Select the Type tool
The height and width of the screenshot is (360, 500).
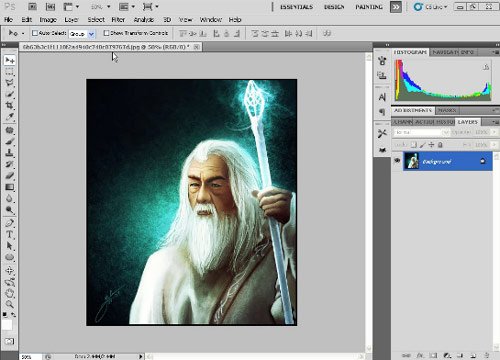(10, 234)
